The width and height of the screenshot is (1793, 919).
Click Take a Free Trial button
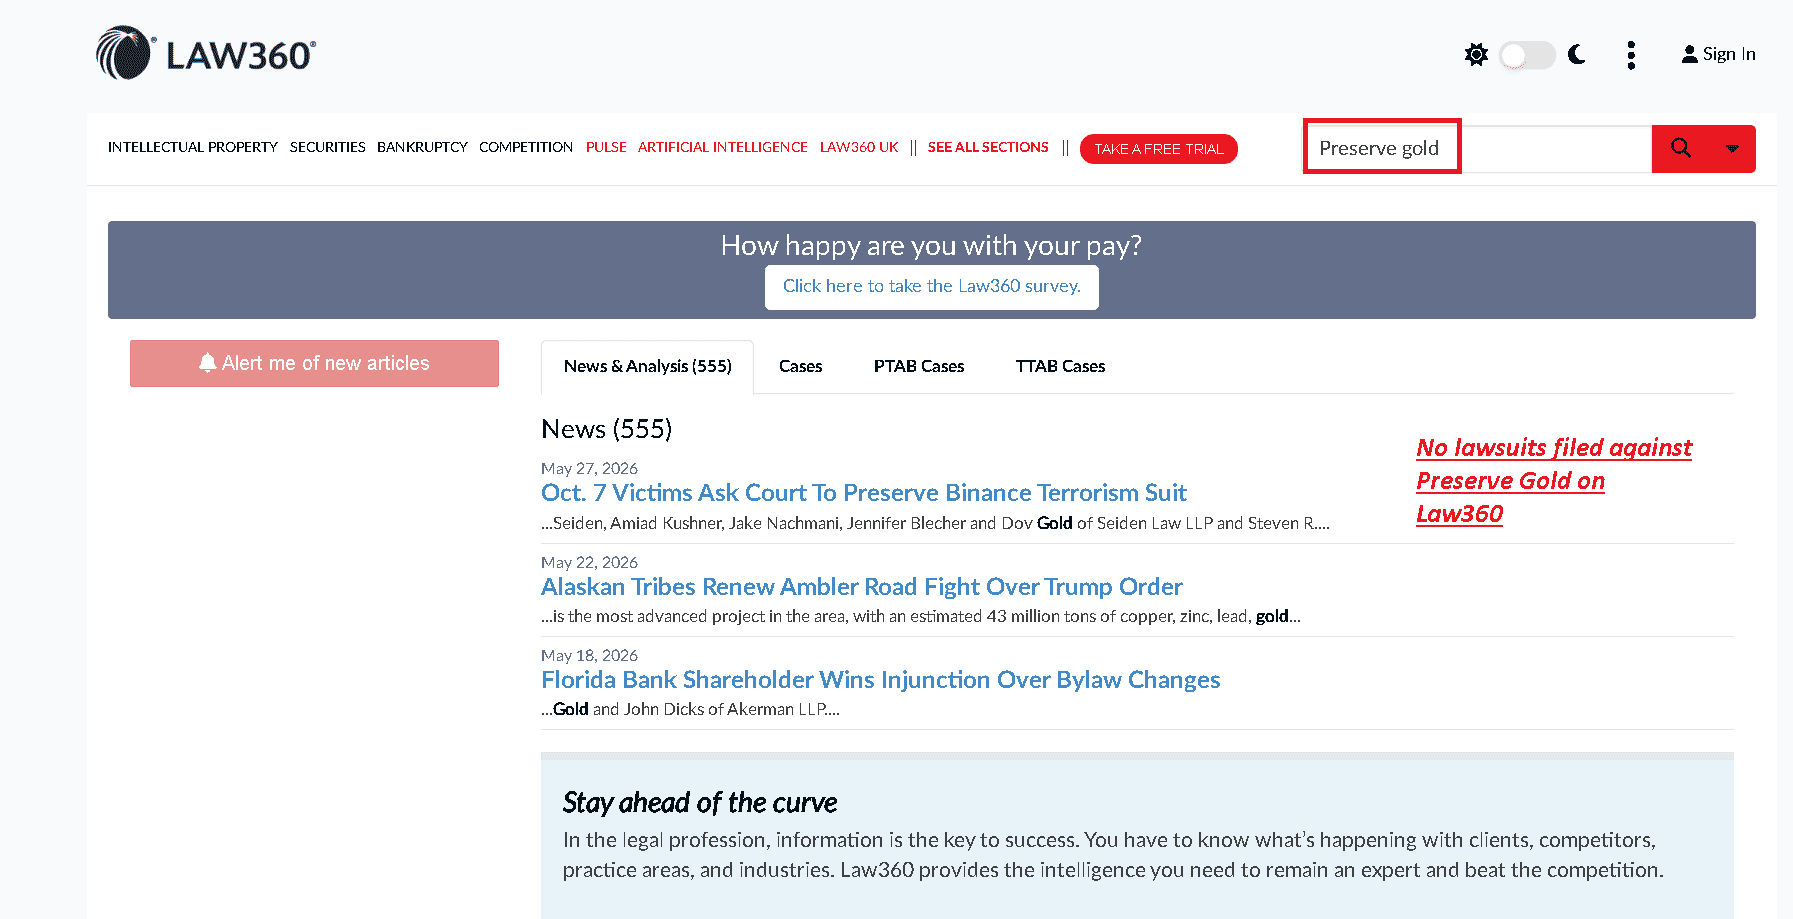click(1158, 149)
